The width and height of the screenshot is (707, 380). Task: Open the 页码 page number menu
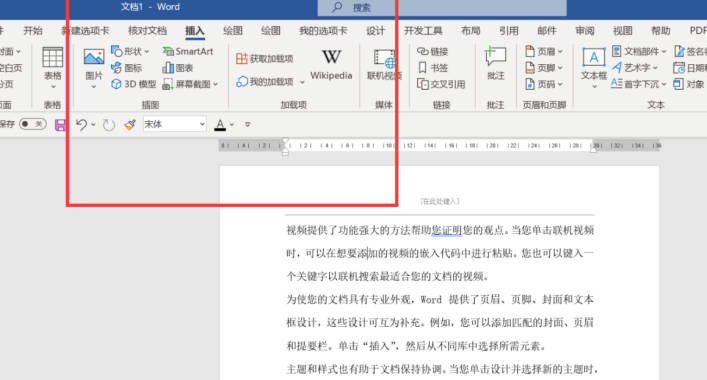[544, 84]
